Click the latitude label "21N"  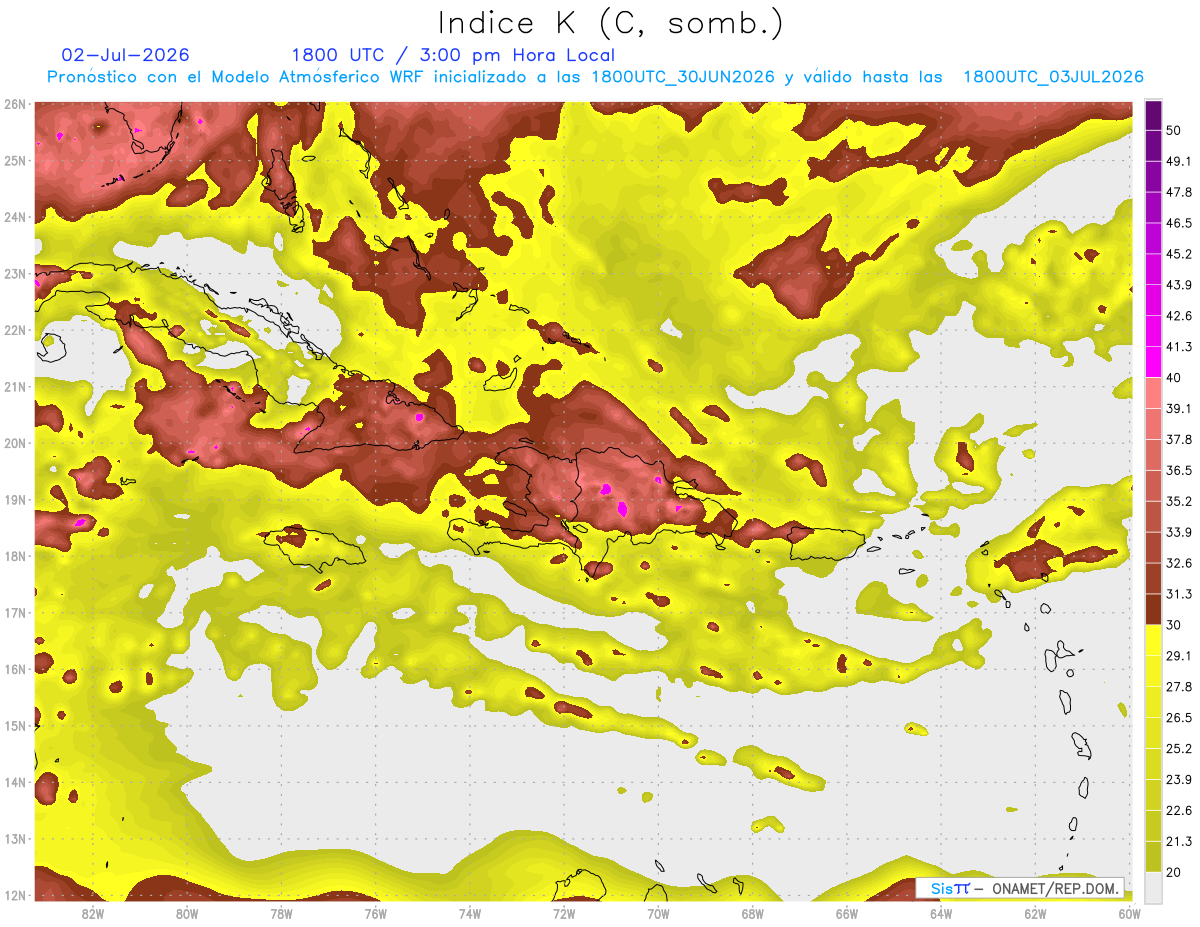[x=14, y=387]
